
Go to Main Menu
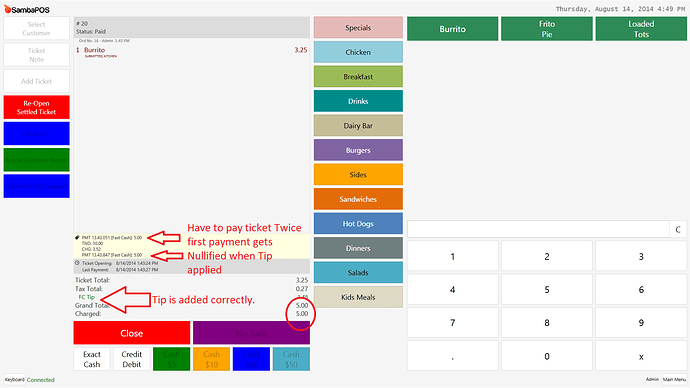pos(674,379)
